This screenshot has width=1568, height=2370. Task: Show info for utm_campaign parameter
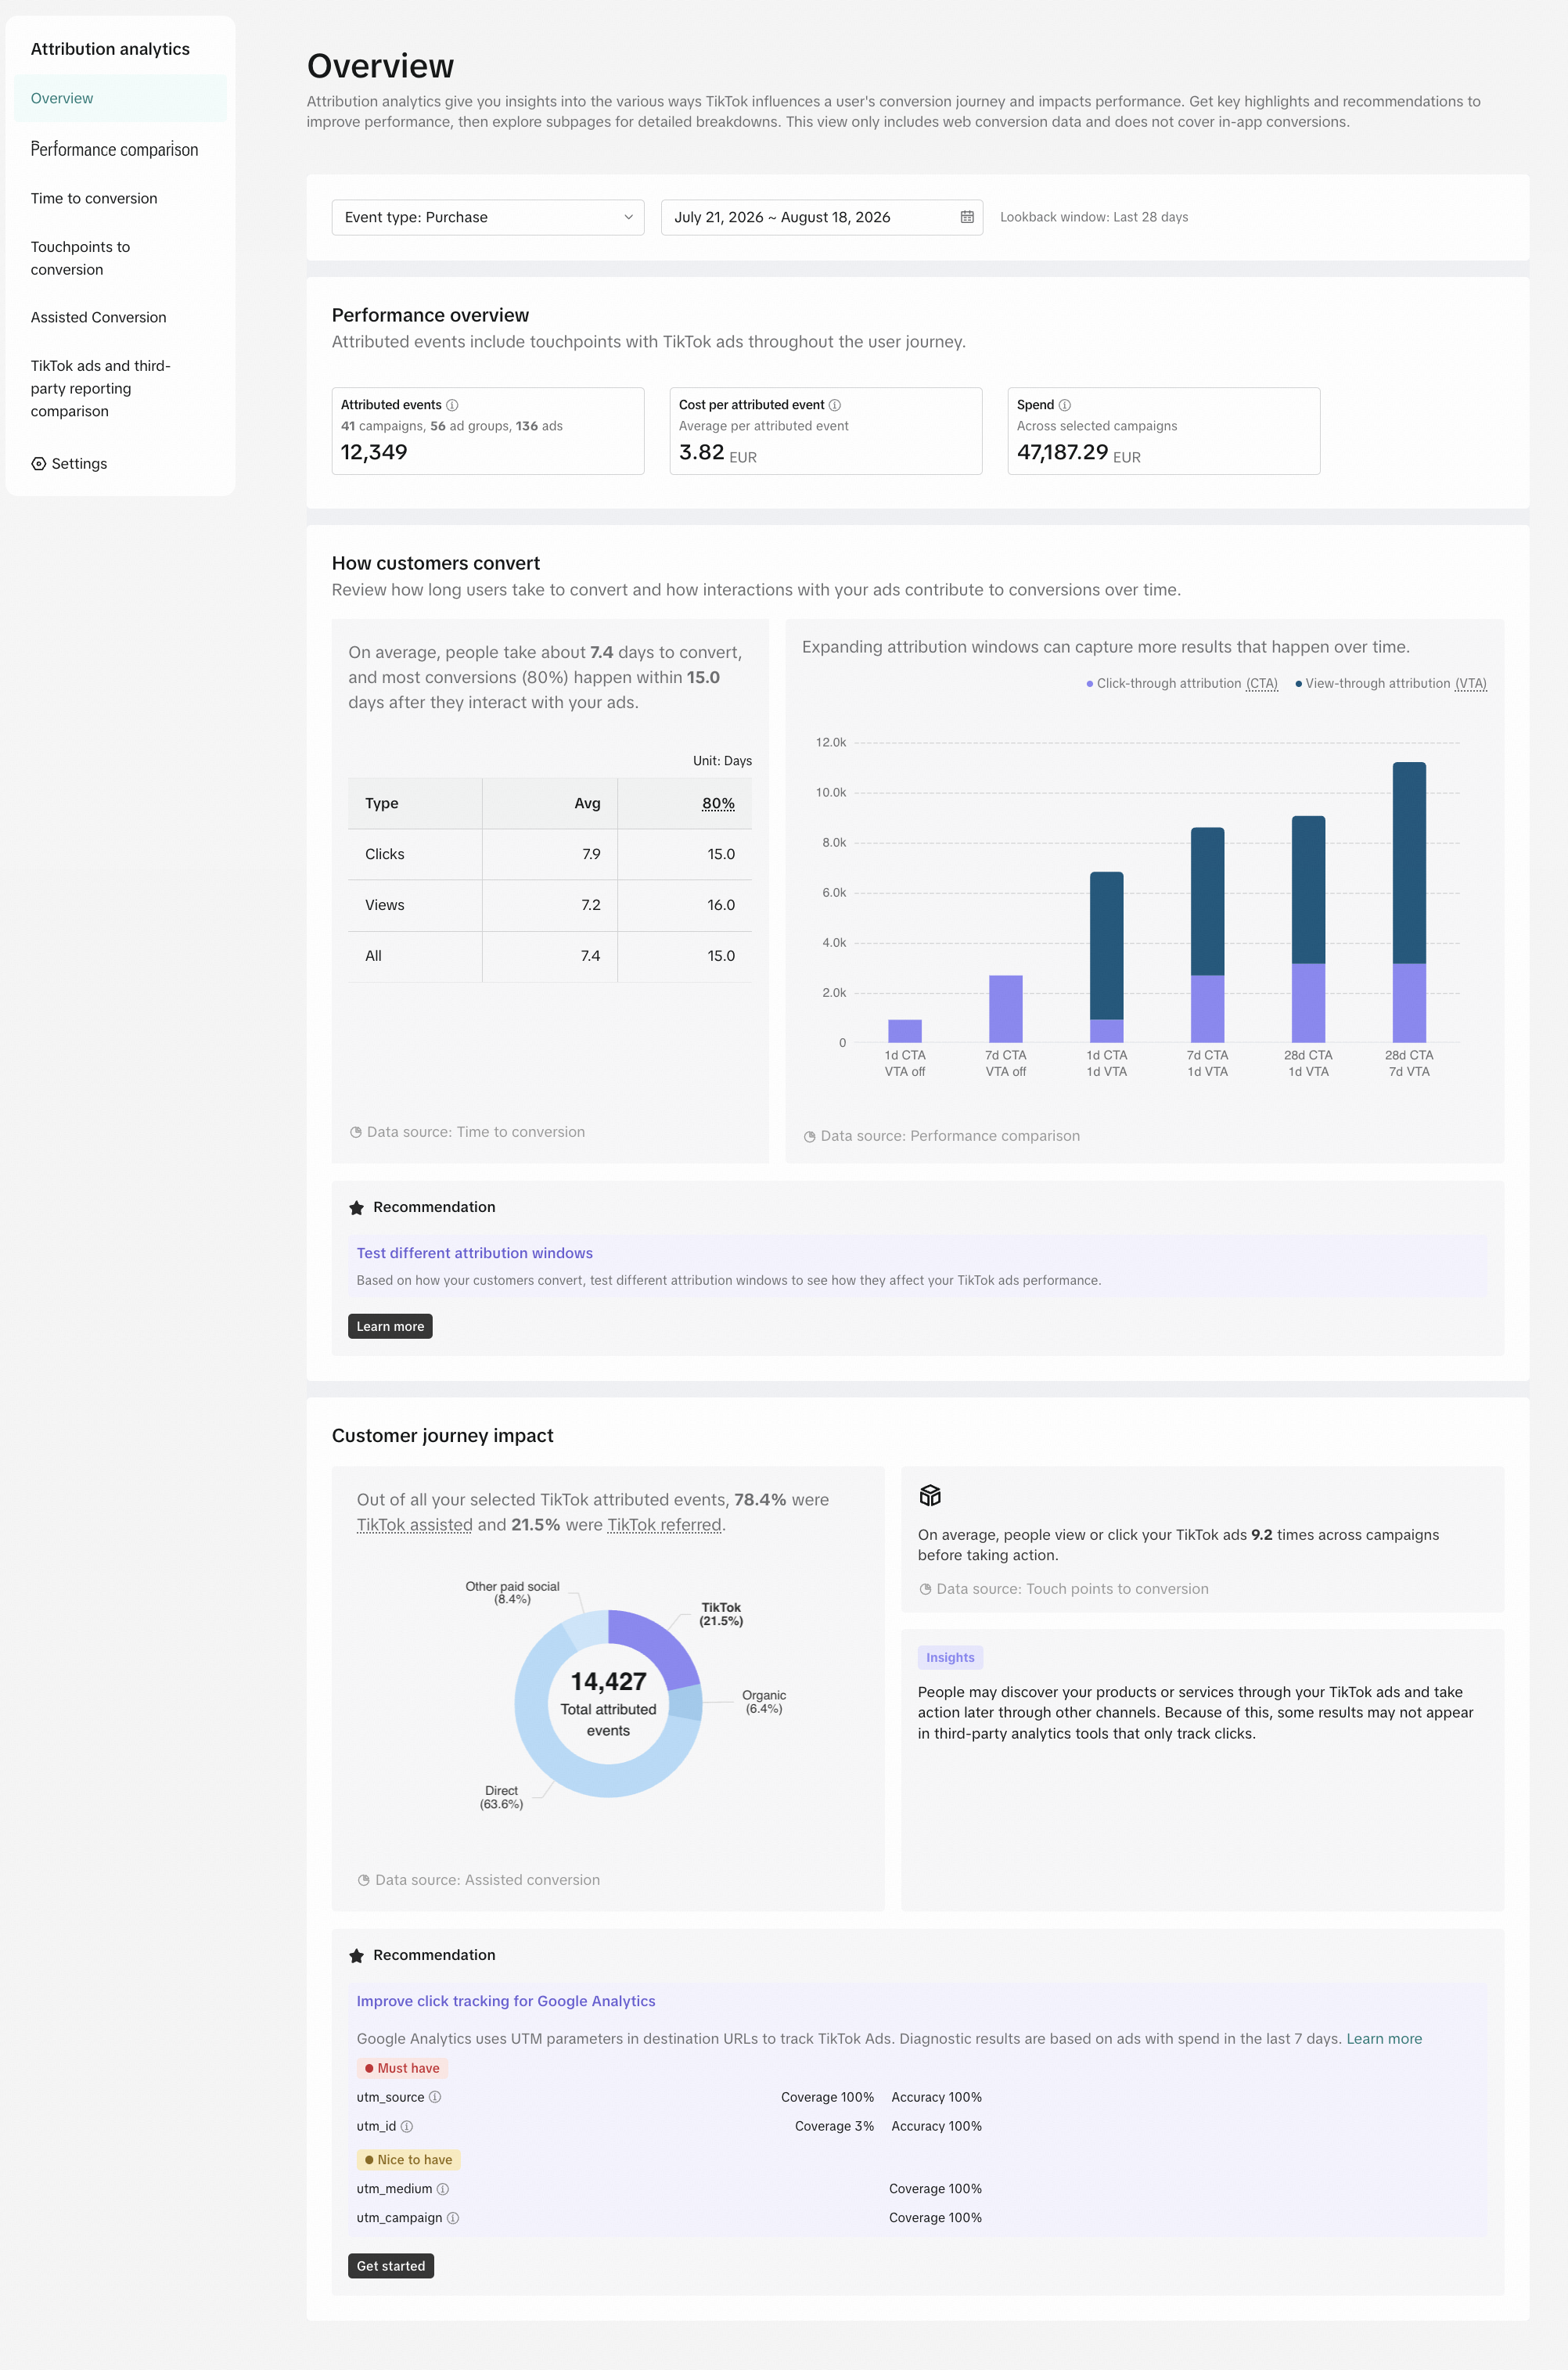[x=453, y=2218]
